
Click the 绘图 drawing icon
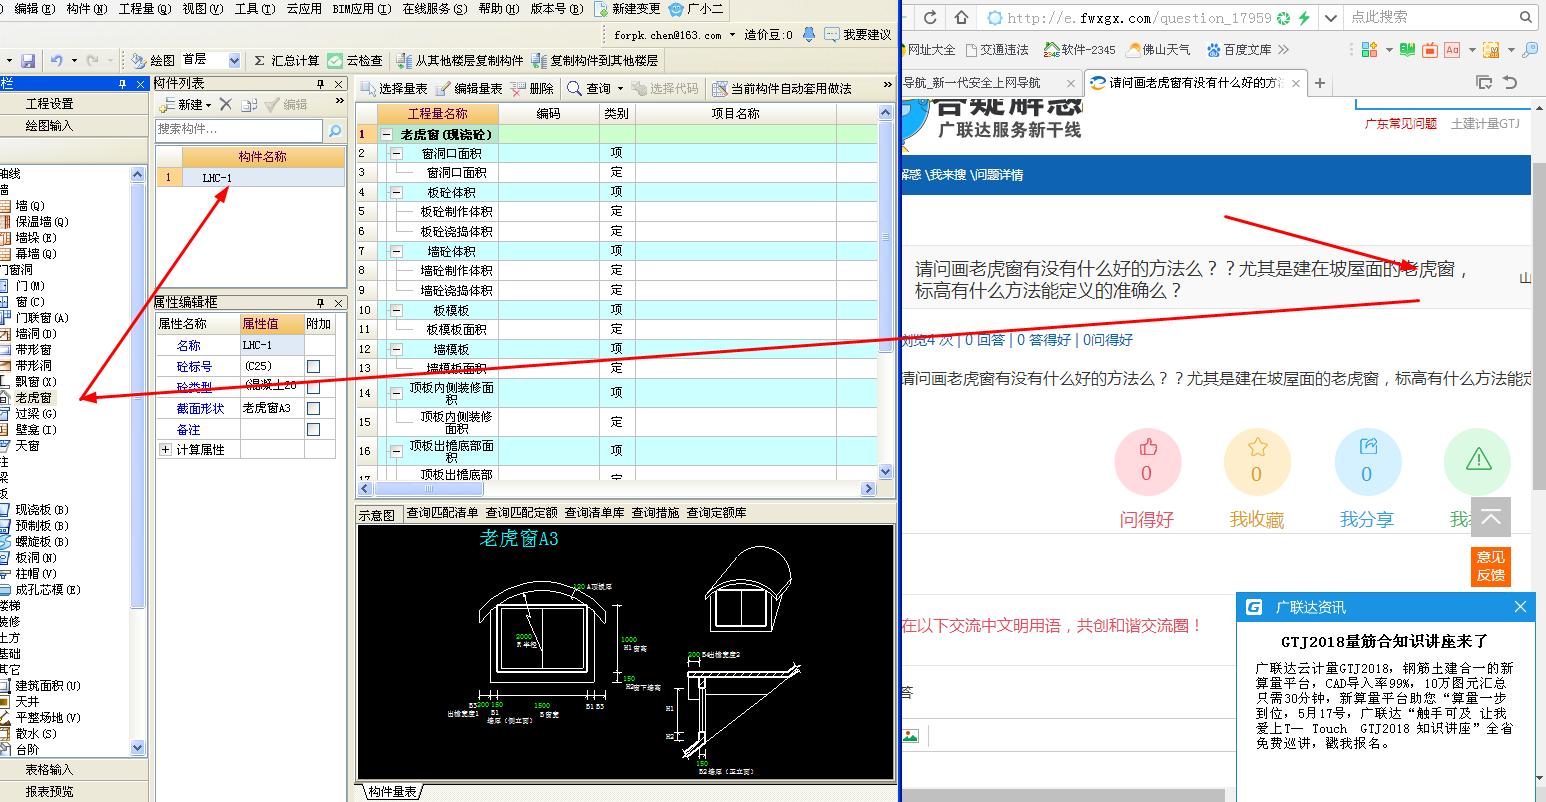pos(152,61)
